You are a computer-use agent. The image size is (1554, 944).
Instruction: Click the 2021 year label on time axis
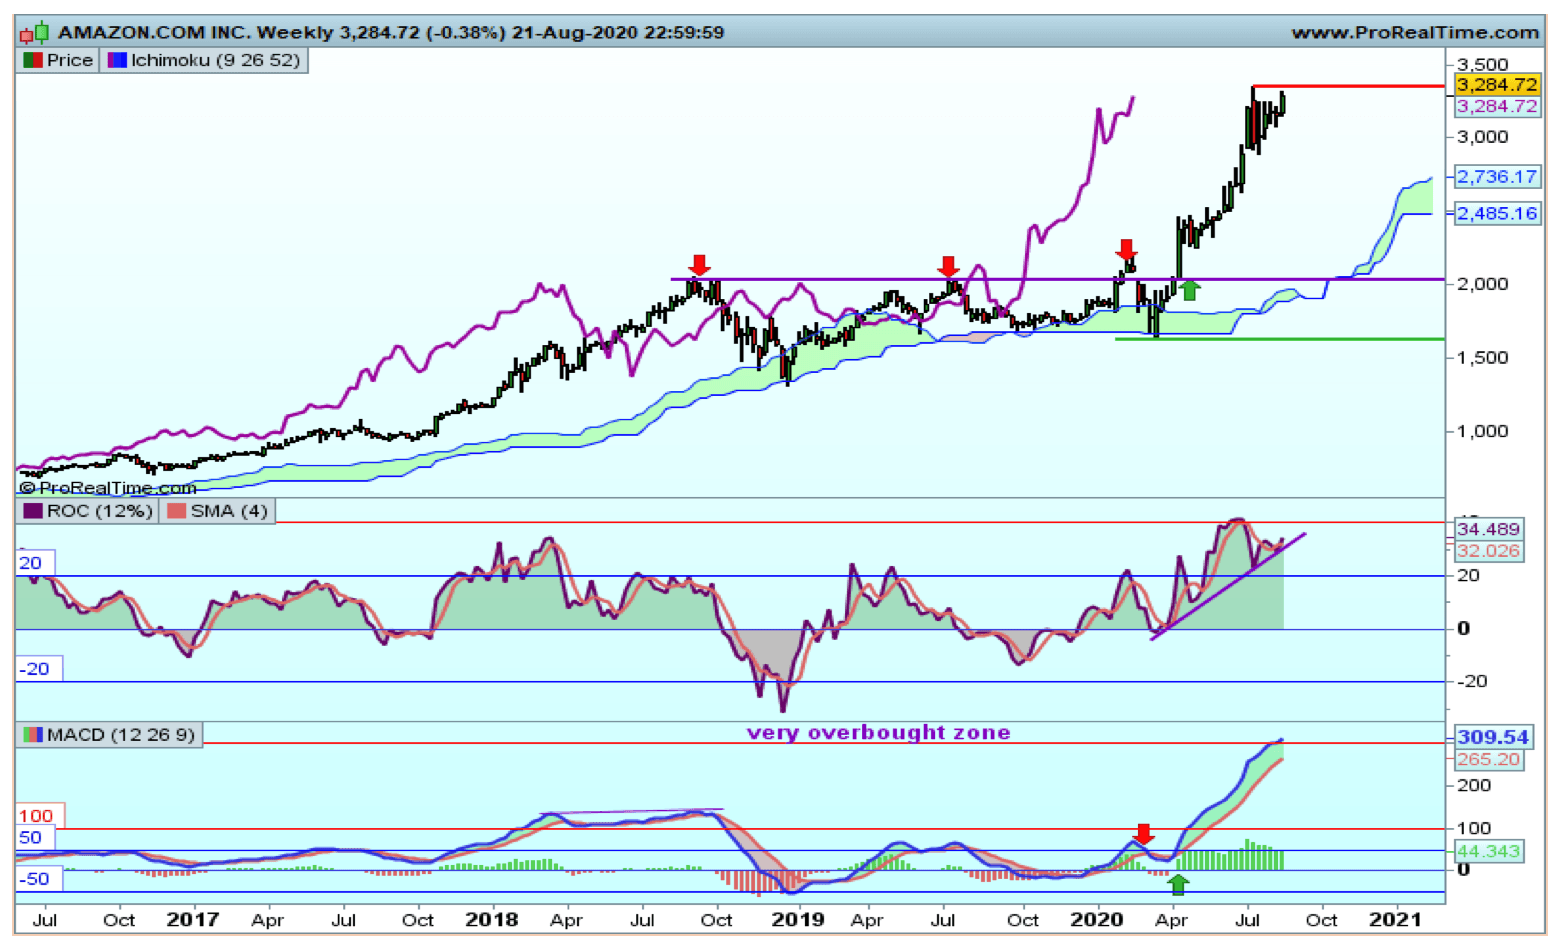(1395, 919)
